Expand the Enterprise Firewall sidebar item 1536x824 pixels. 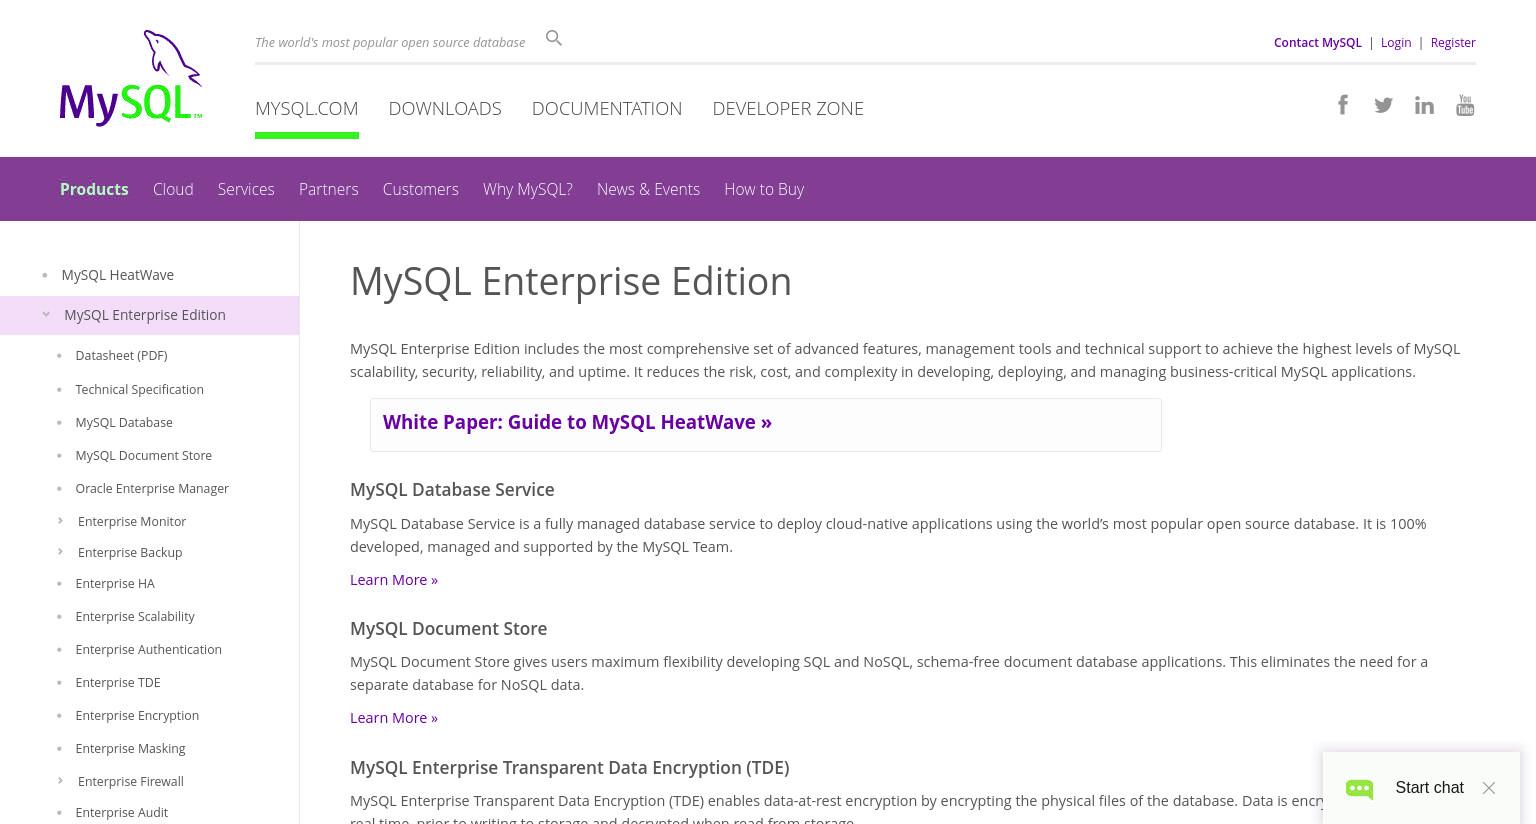pos(61,780)
